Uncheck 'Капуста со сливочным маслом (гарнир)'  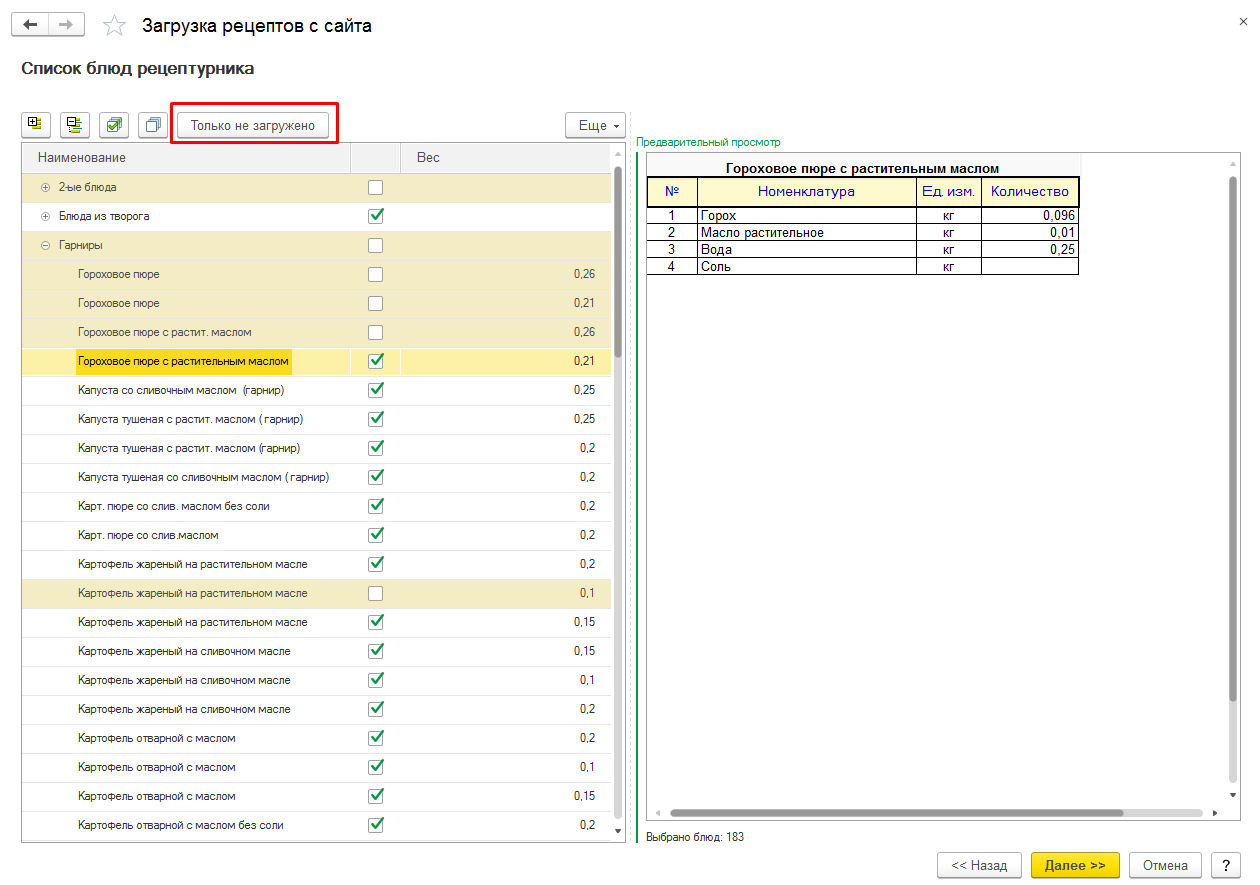click(x=376, y=390)
